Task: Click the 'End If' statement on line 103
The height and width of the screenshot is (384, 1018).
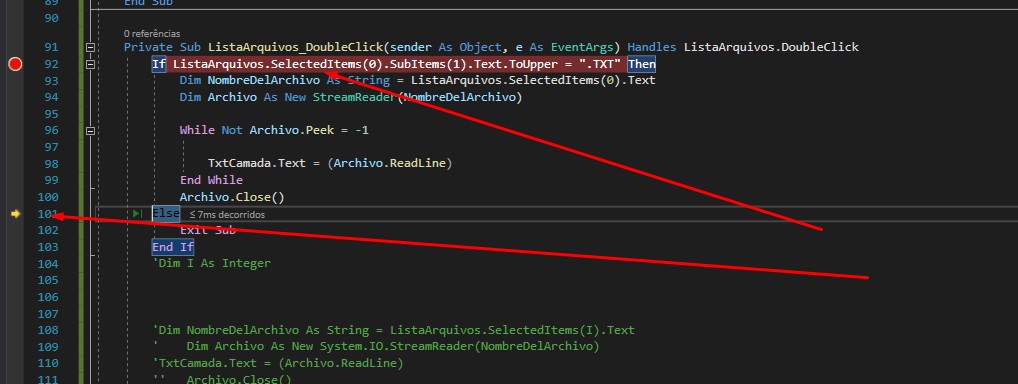Action: (173, 246)
